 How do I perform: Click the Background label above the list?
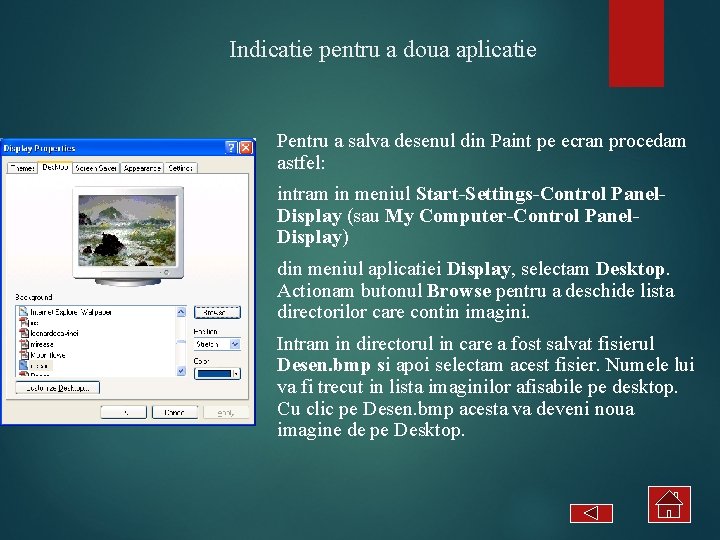pos(34,297)
